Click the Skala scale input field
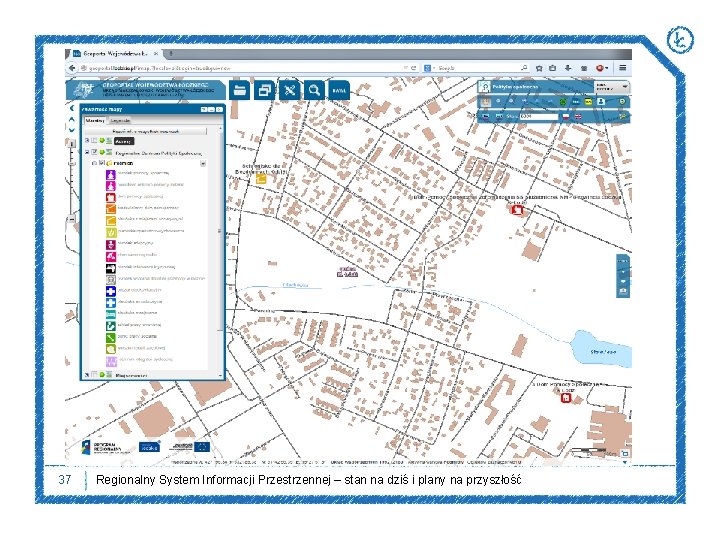 [539, 117]
